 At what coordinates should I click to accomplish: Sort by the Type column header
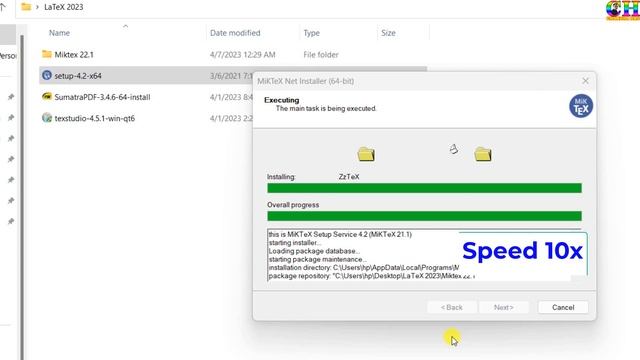[311, 33]
